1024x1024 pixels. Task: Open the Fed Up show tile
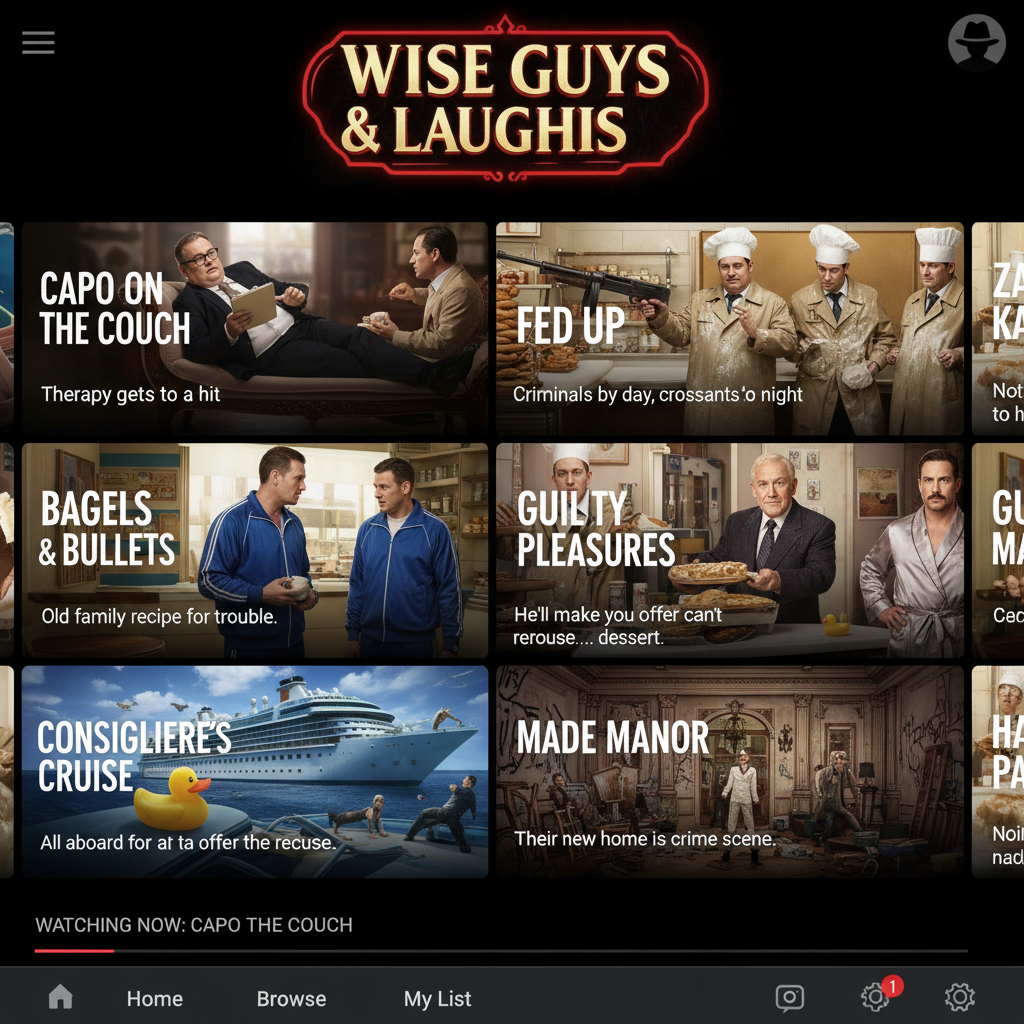tap(730, 328)
